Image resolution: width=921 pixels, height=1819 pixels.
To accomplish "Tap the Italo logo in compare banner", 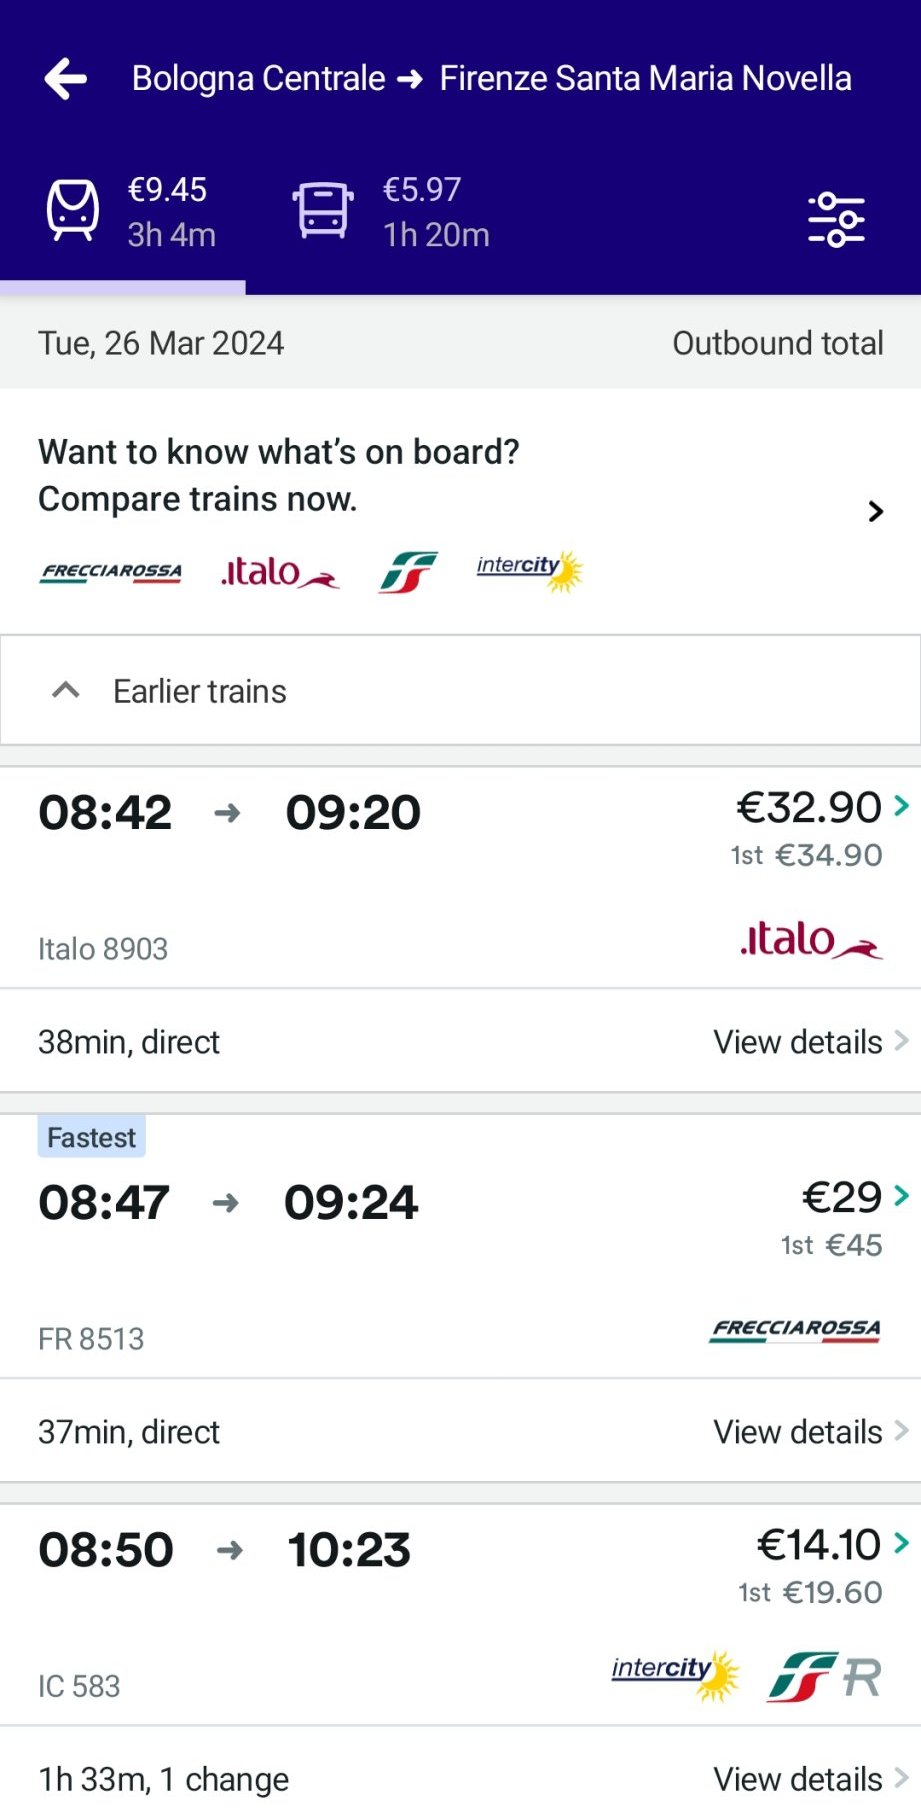I will (x=279, y=573).
